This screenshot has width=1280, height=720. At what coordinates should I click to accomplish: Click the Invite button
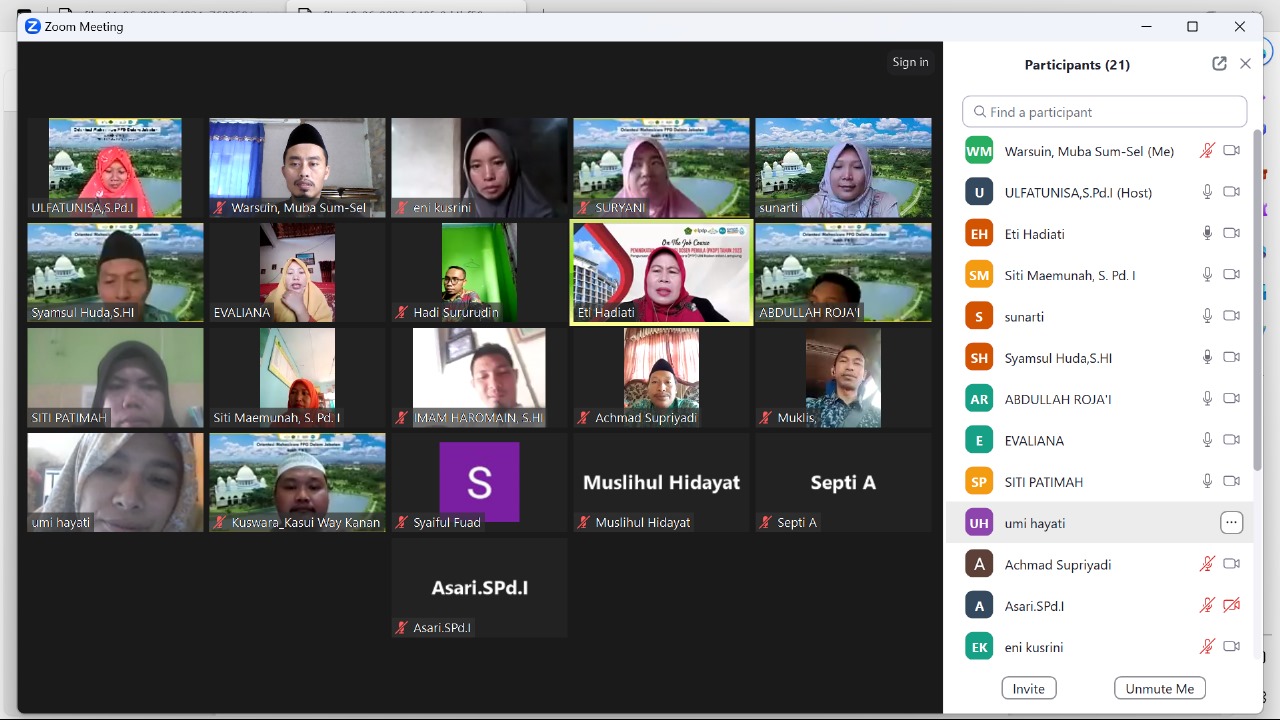[1028, 689]
